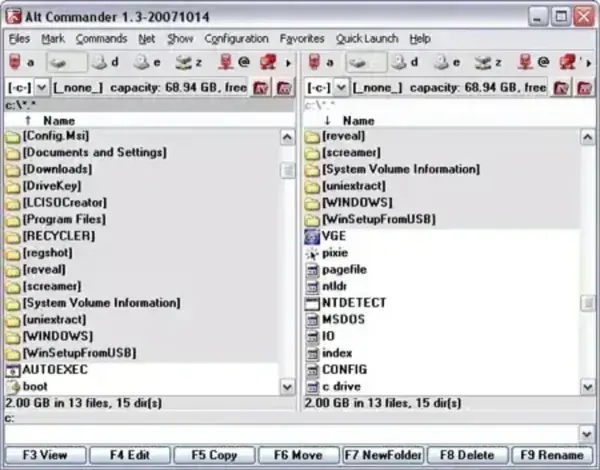Select NTDETECT file in right panel
Screen dimensions: 600x470
[x=442, y=303]
